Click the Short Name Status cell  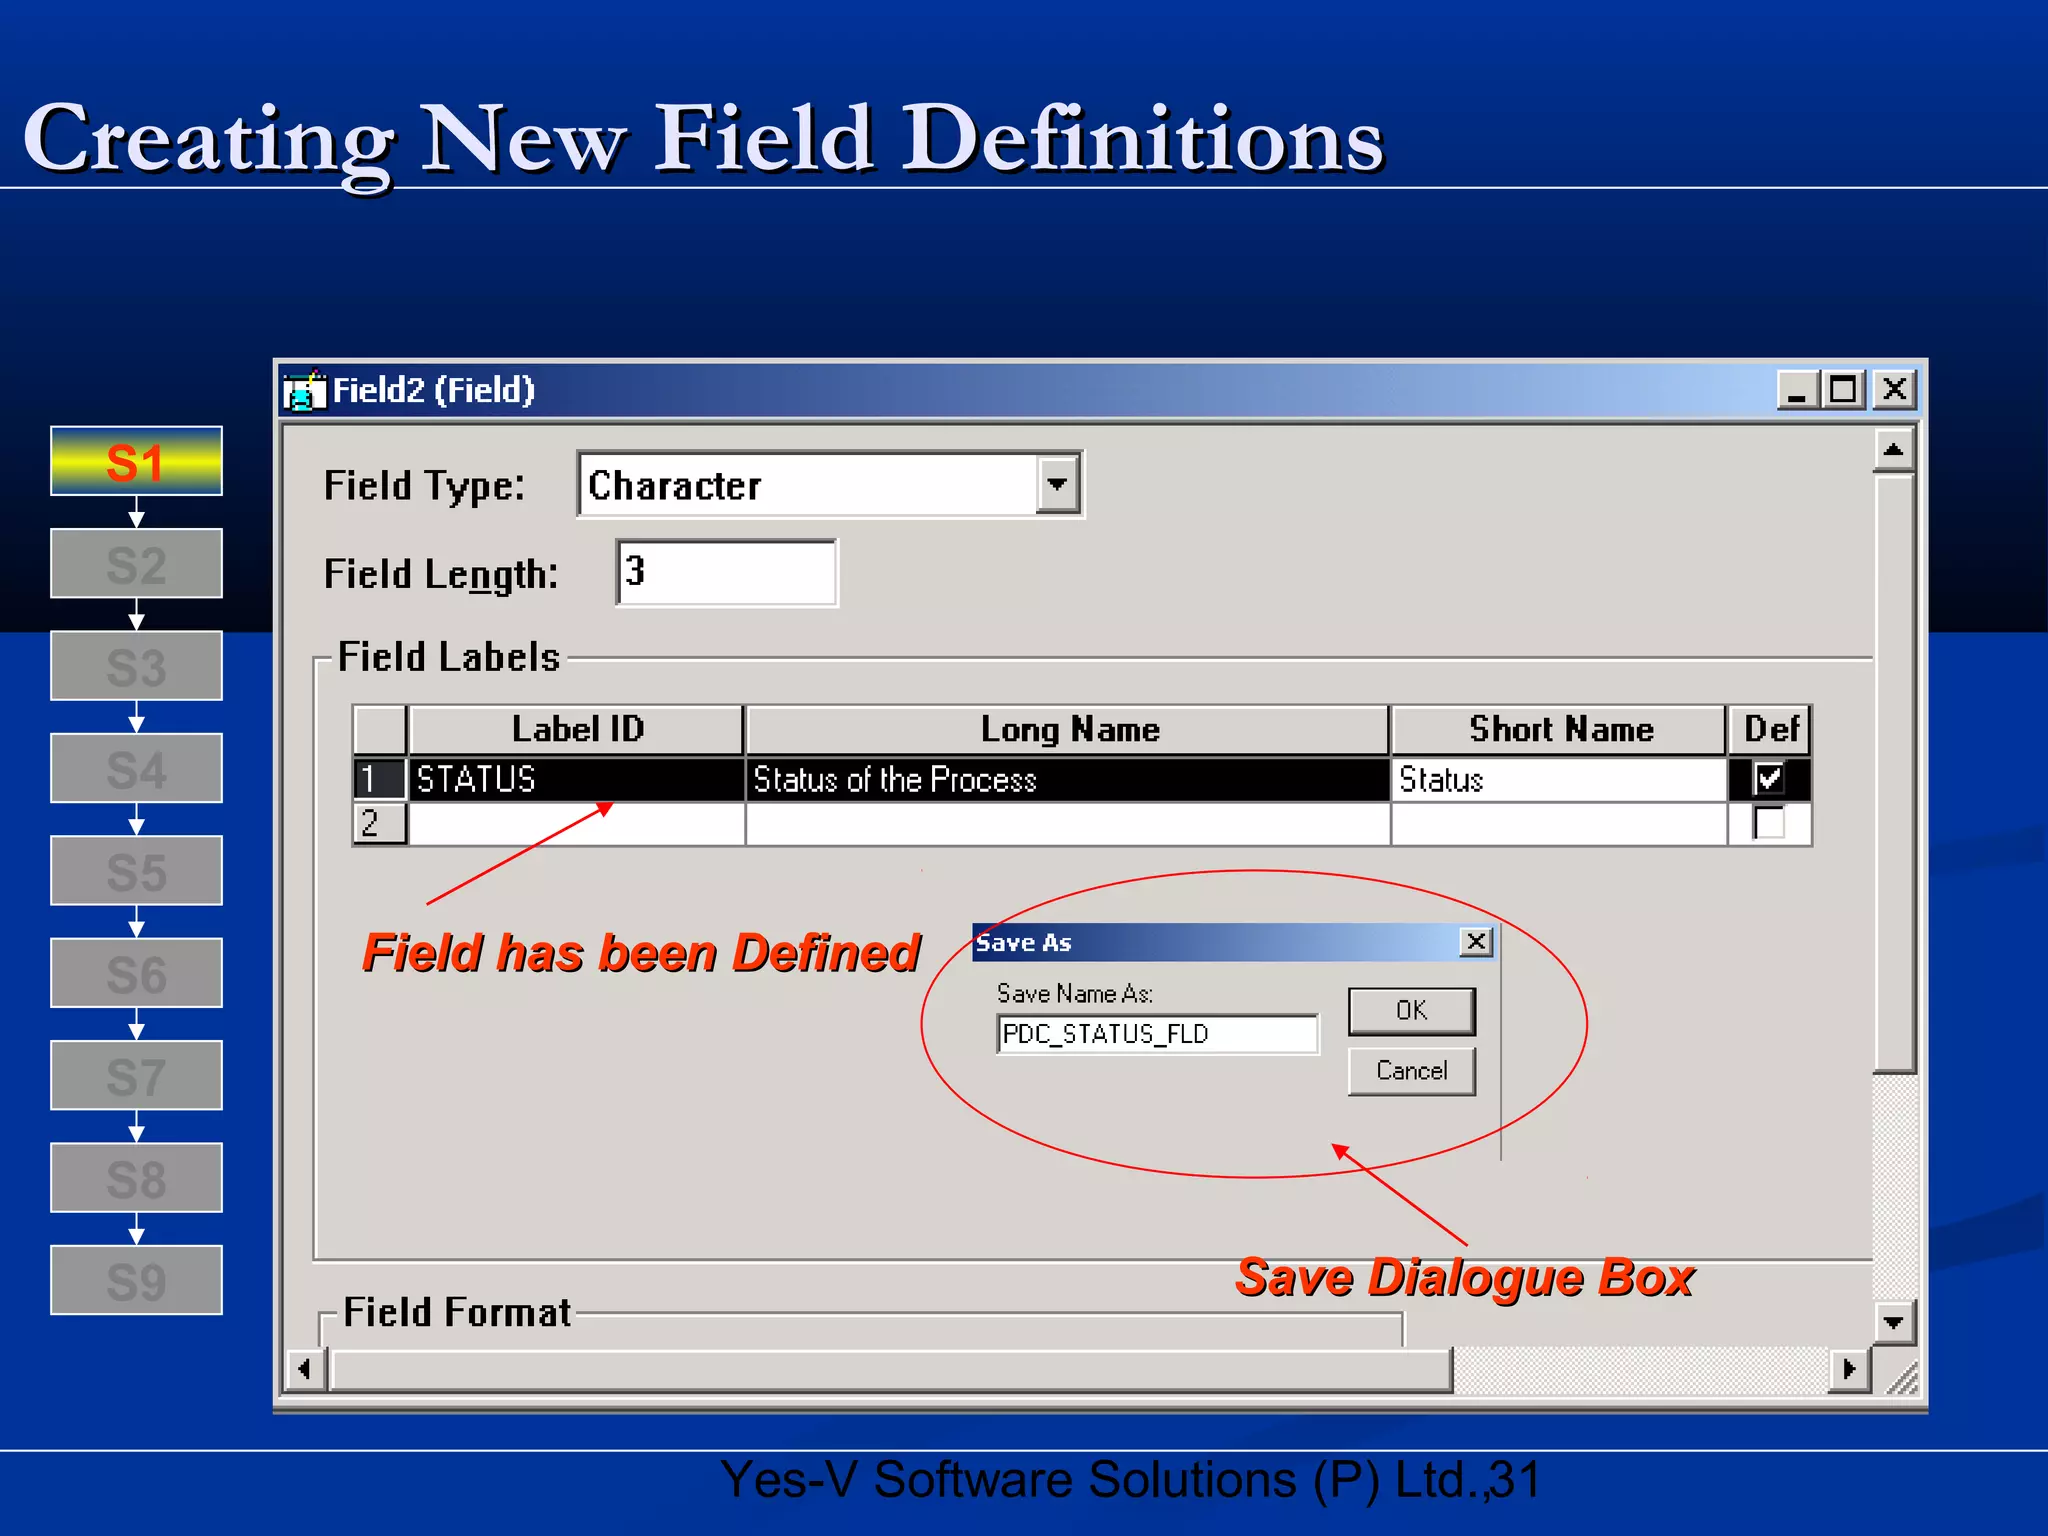pyautogui.click(x=1559, y=779)
